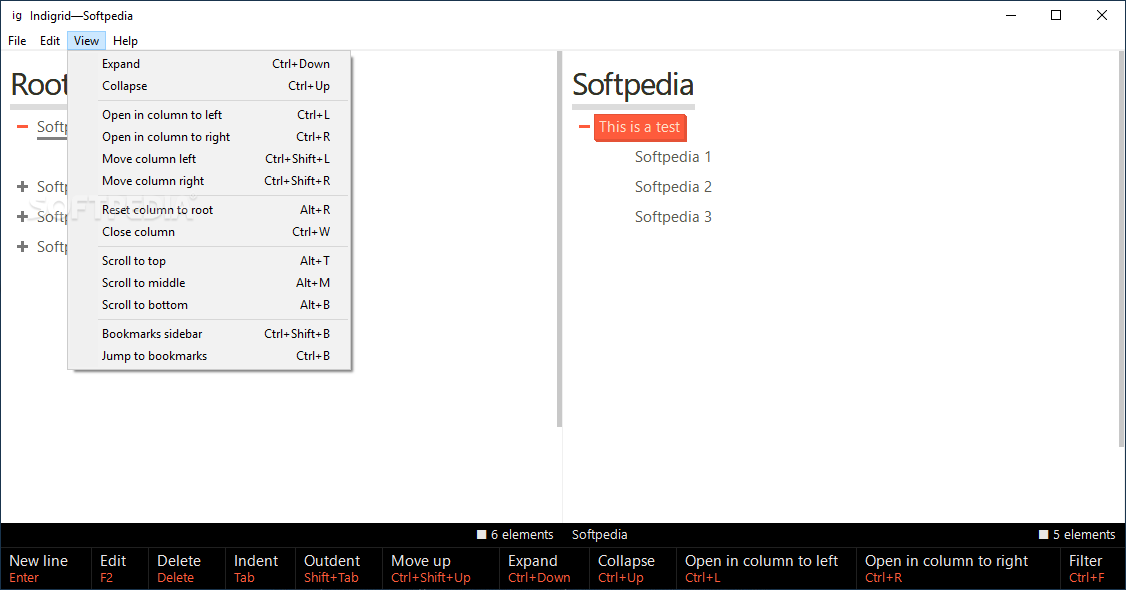Click the Indent Tab button
1126x590 pixels.
(261, 568)
